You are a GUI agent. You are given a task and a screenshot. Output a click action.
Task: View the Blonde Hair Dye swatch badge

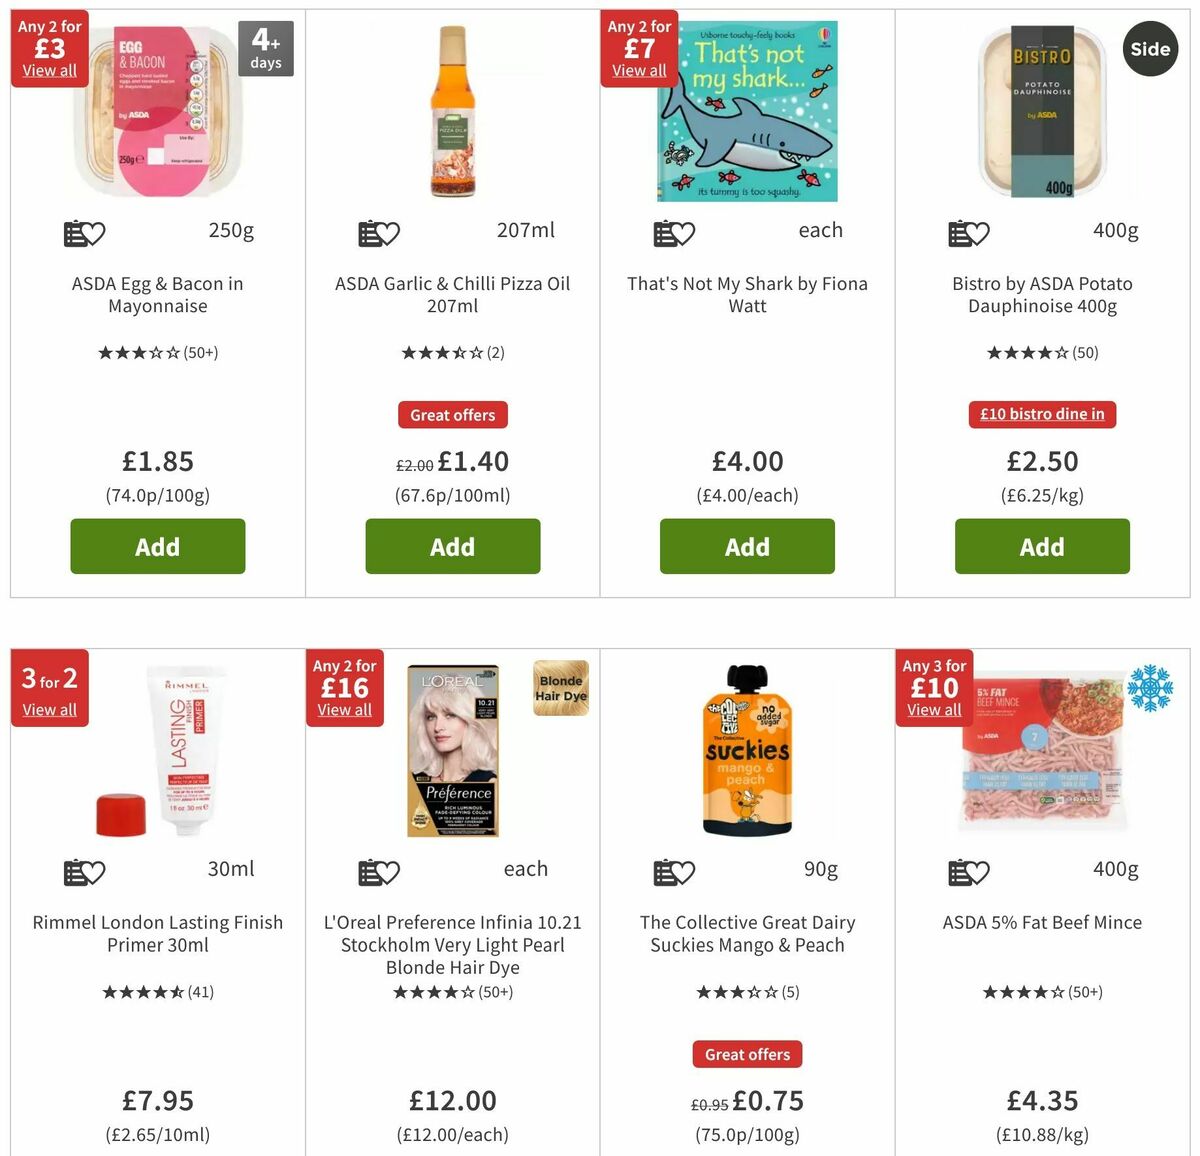point(560,688)
